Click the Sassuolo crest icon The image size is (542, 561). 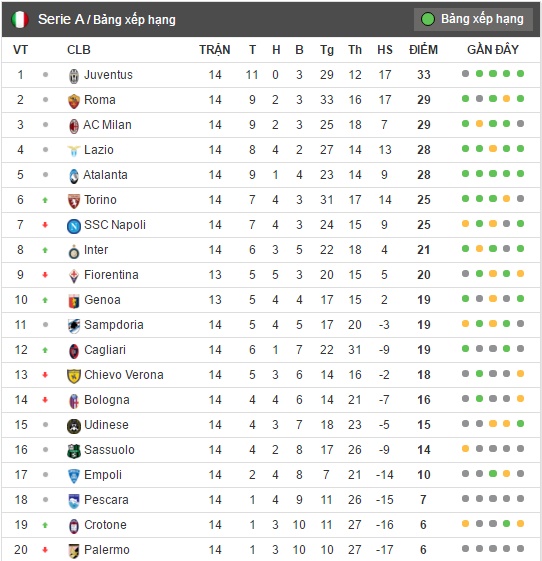(74, 451)
